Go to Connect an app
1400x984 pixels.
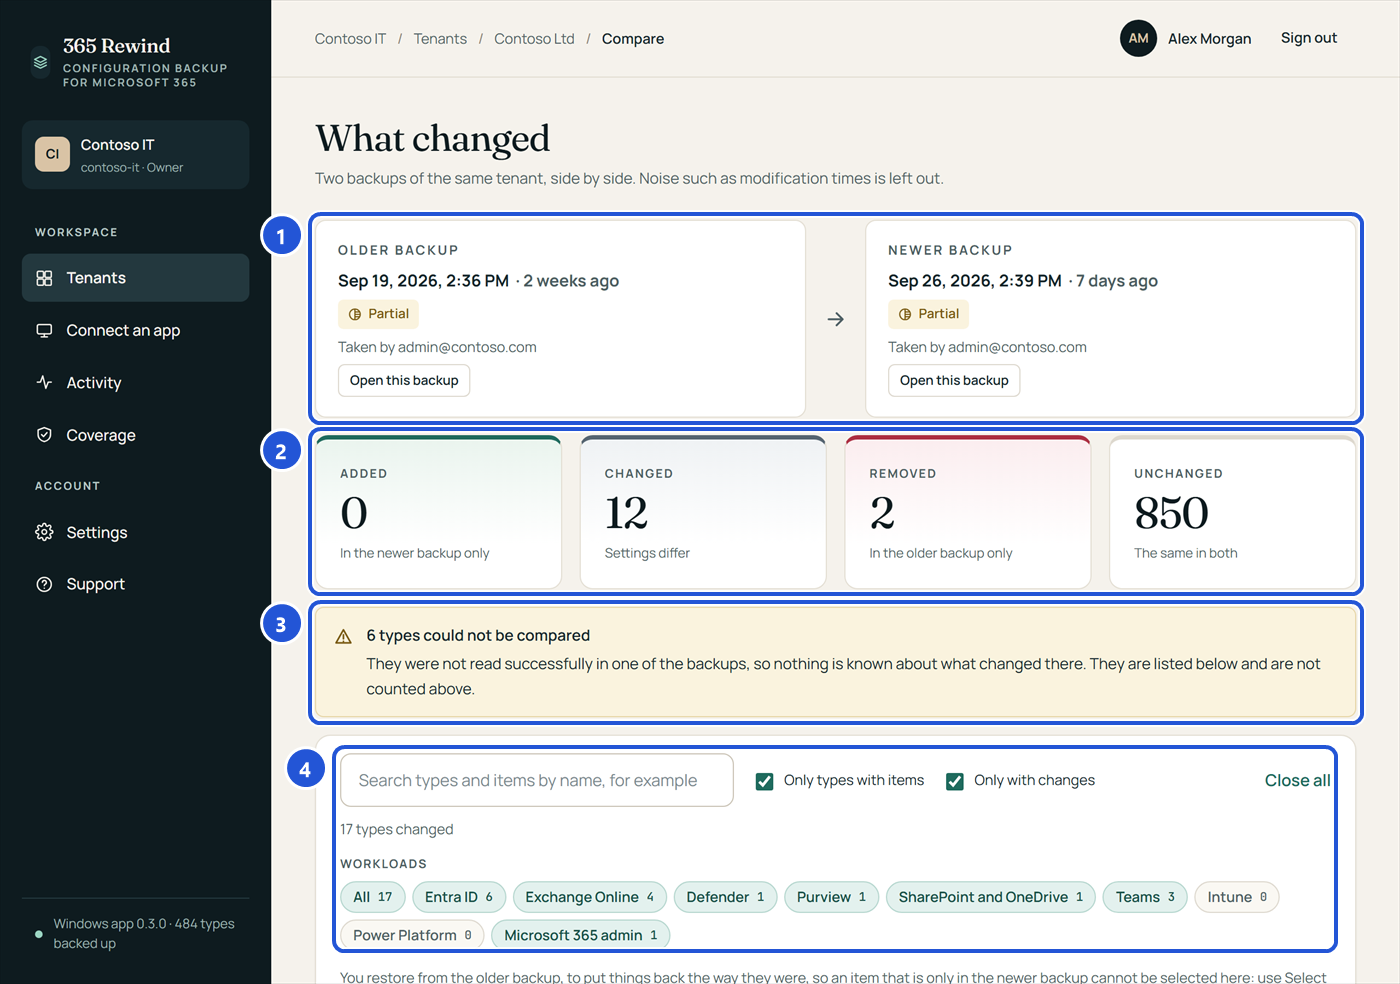click(135, 330)
